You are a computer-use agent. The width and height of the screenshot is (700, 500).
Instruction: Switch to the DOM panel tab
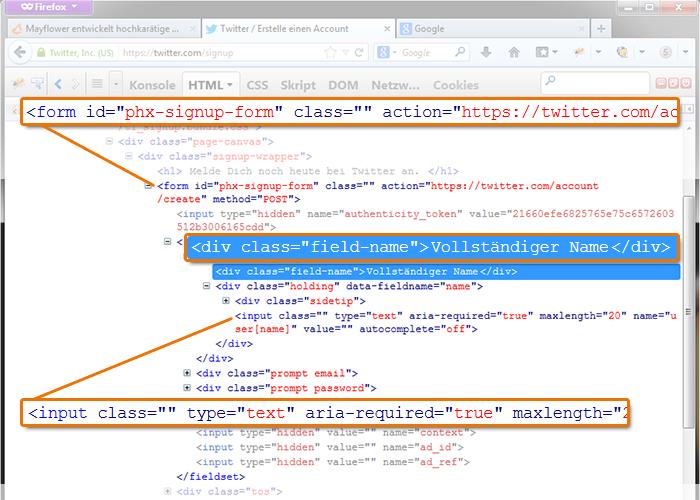(343, 85)
